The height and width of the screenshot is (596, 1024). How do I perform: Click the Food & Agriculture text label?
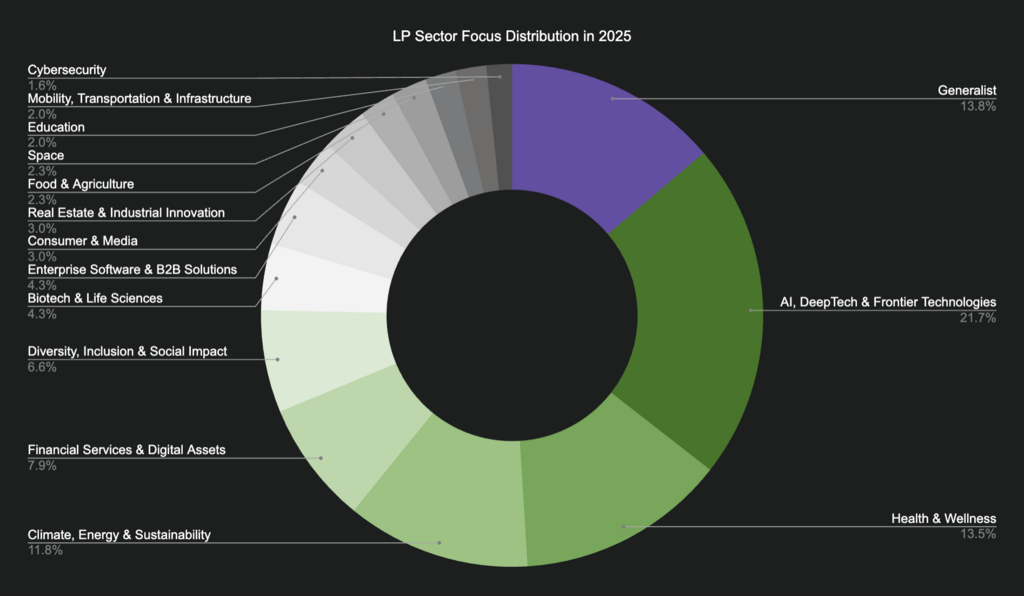click(x=80, y=184)
